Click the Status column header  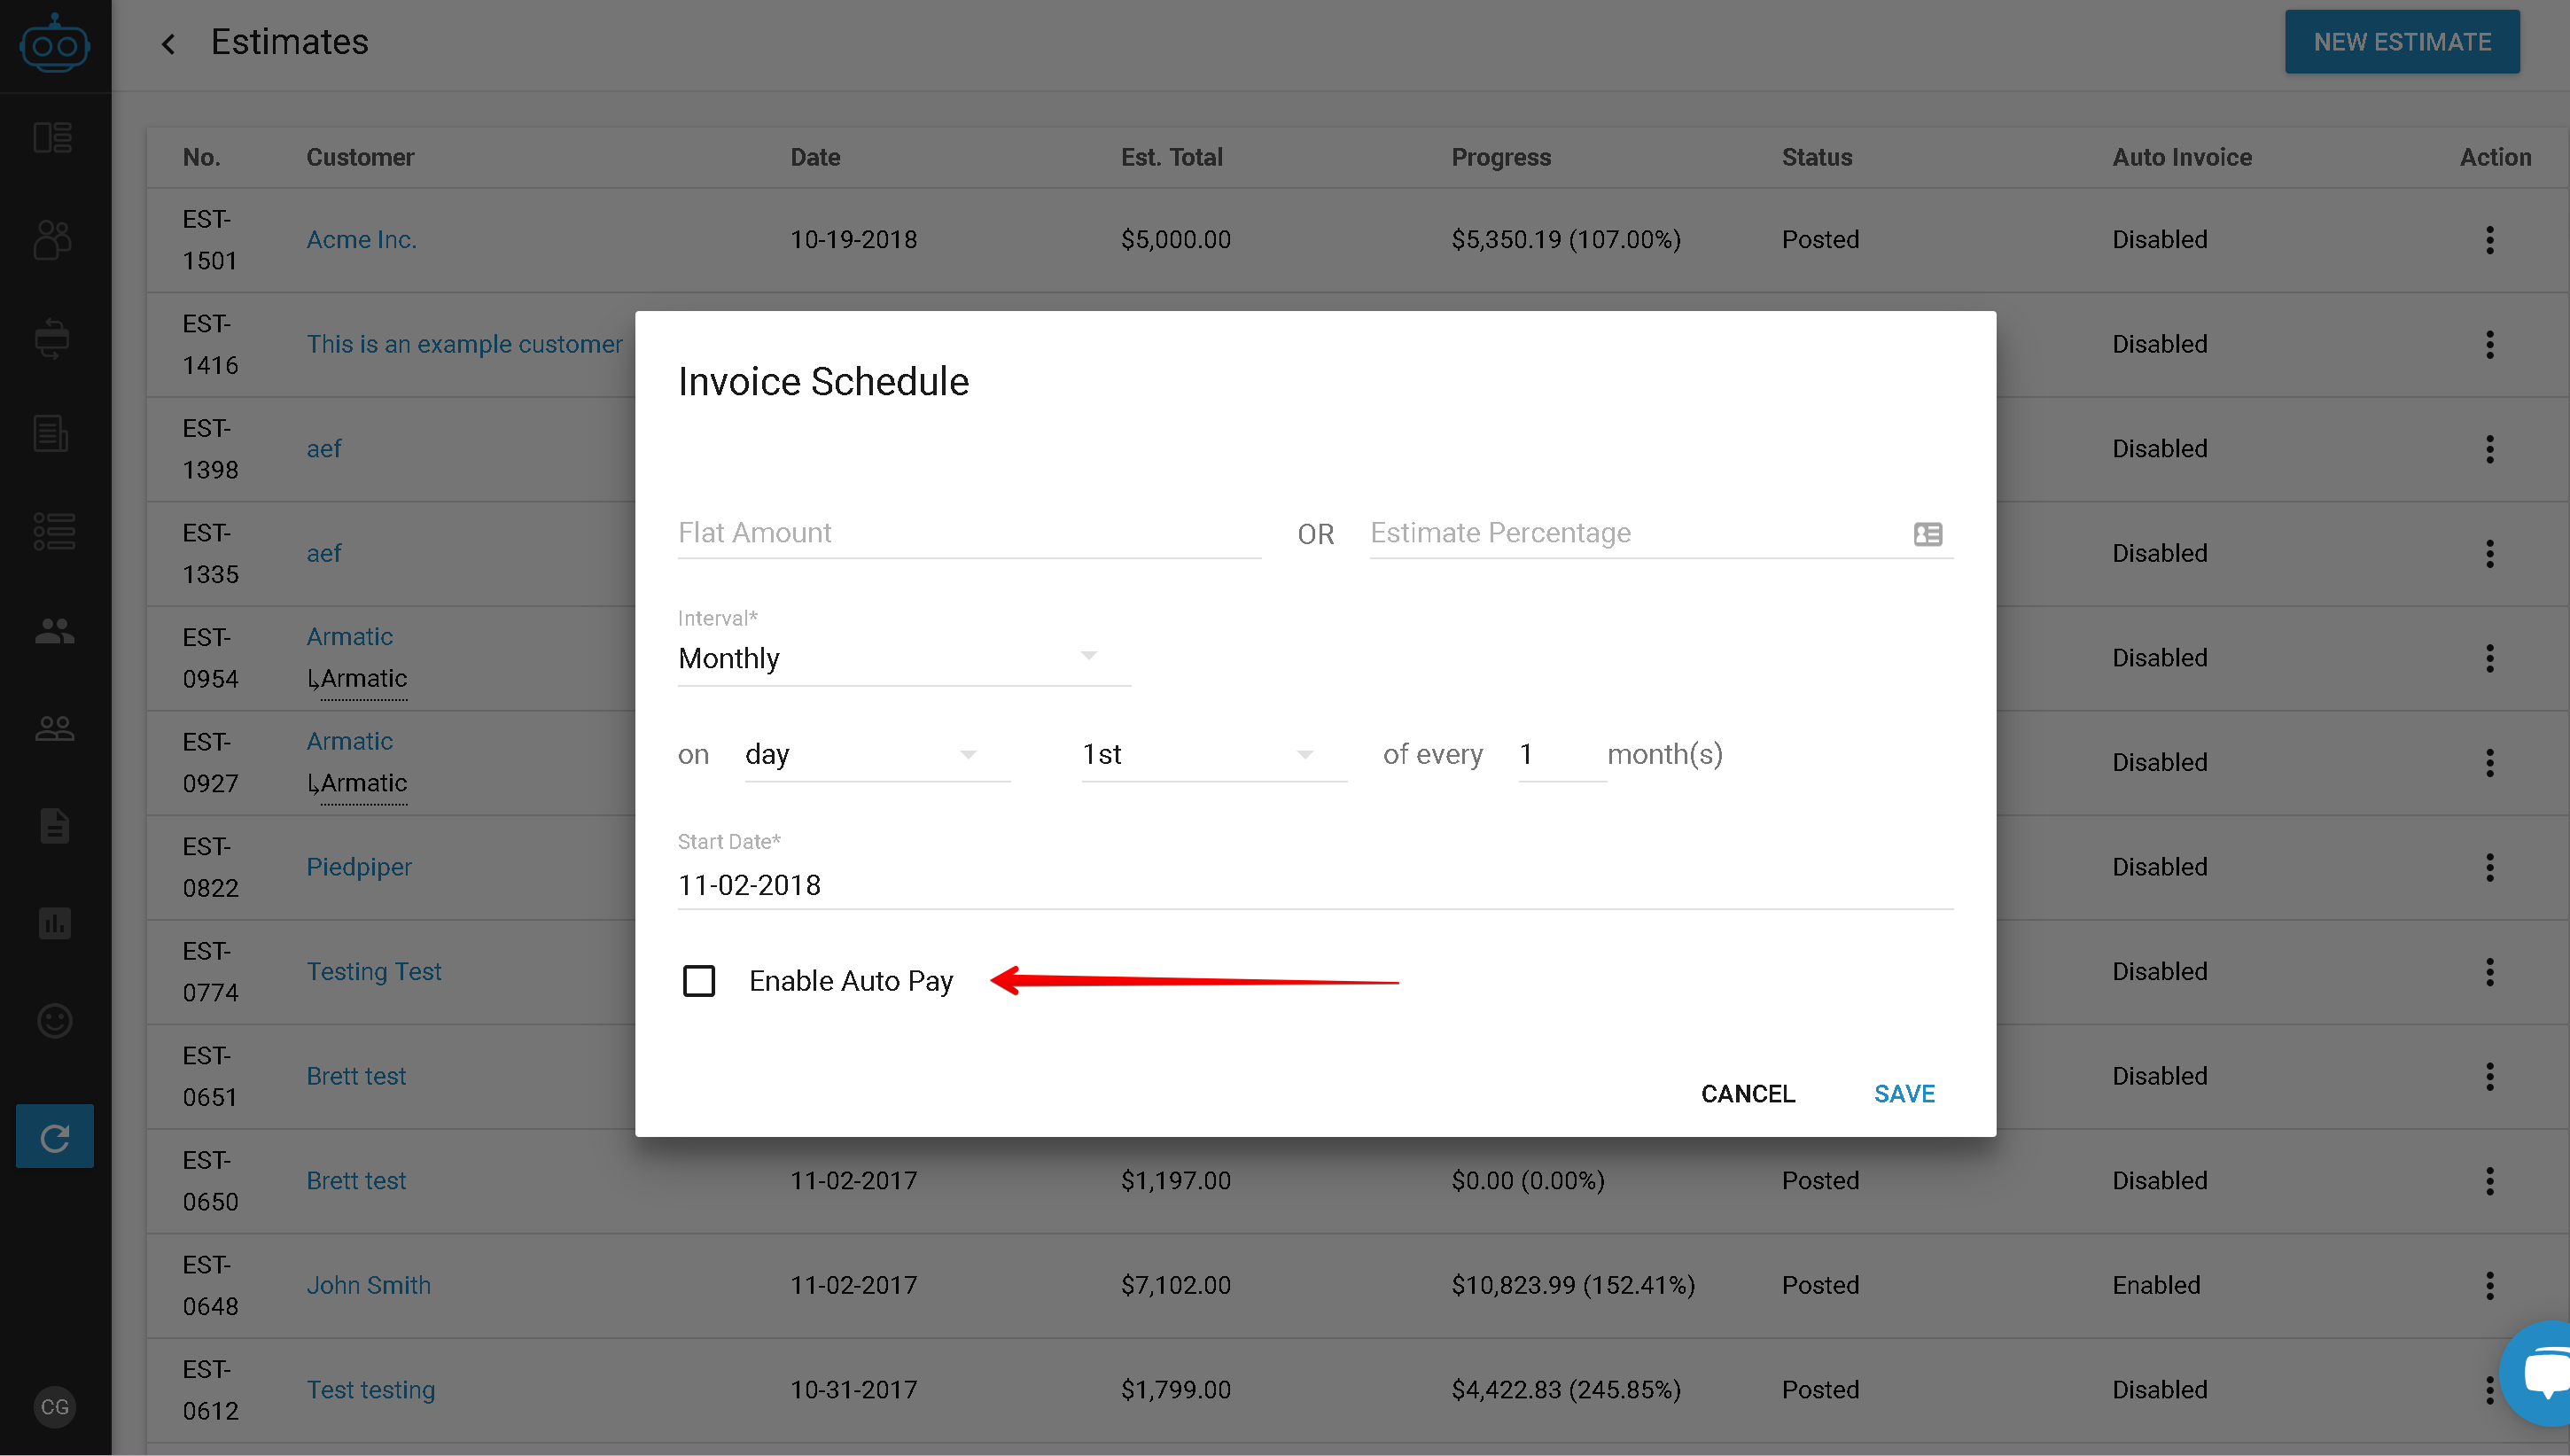tap(1817, 157)
